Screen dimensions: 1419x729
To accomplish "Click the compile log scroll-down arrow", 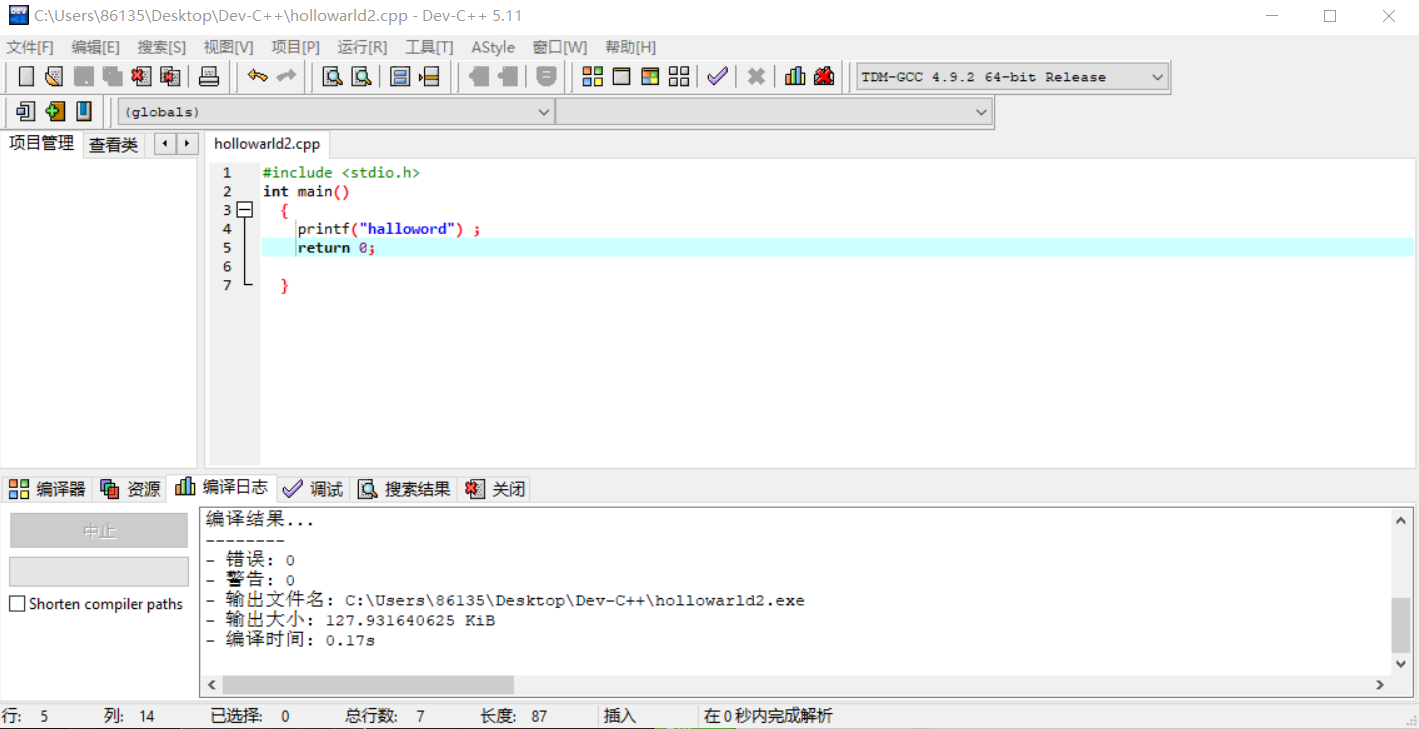I will [1402, 664].
